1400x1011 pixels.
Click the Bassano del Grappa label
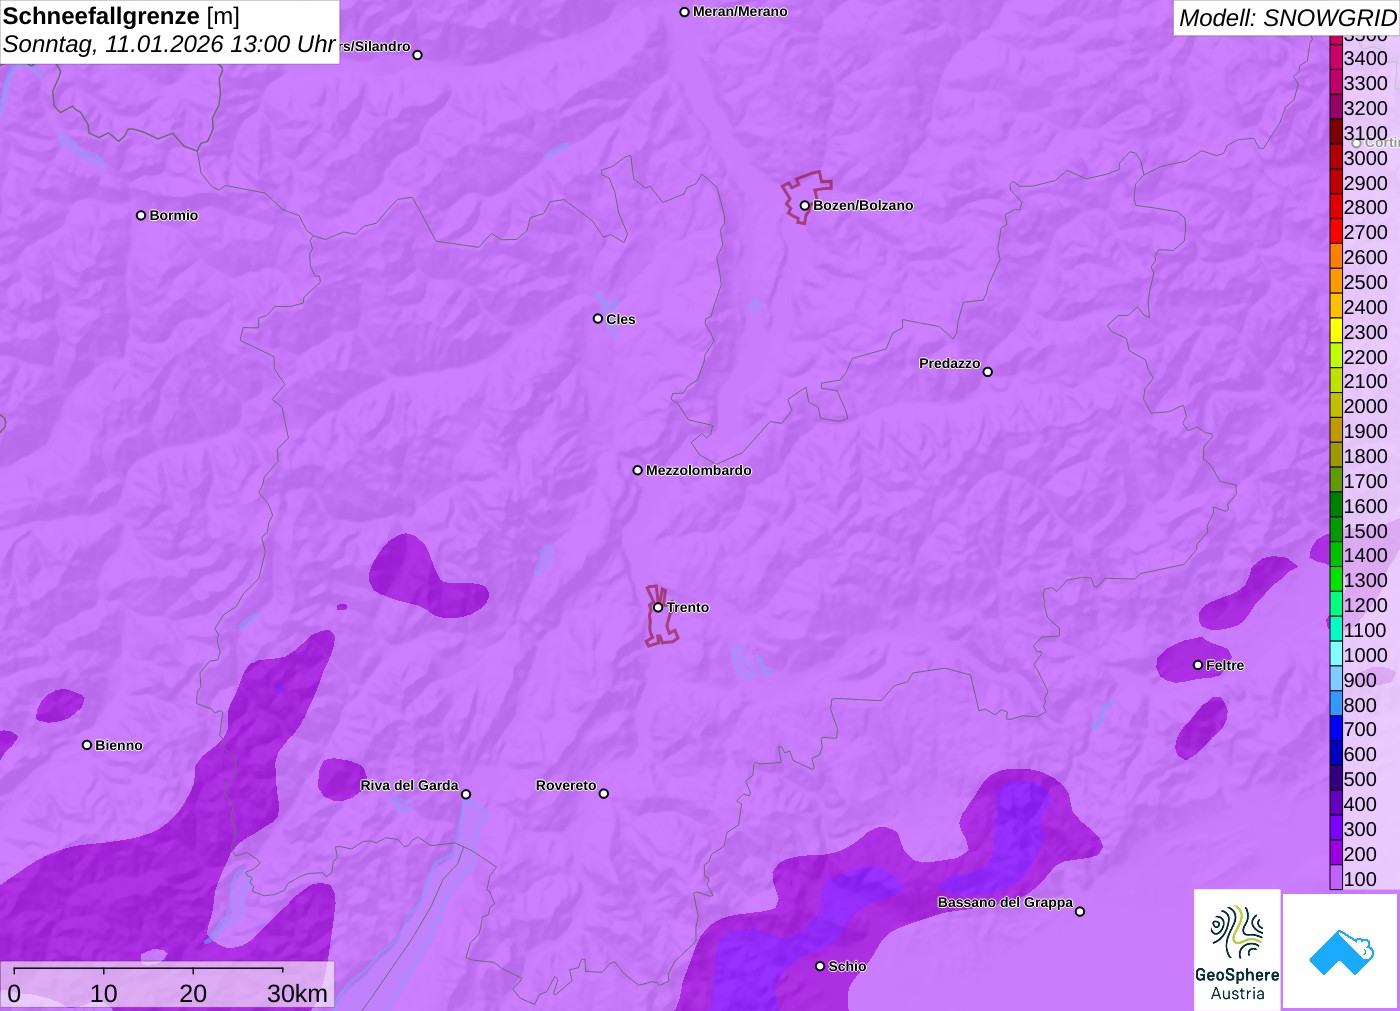(1005, 902)
